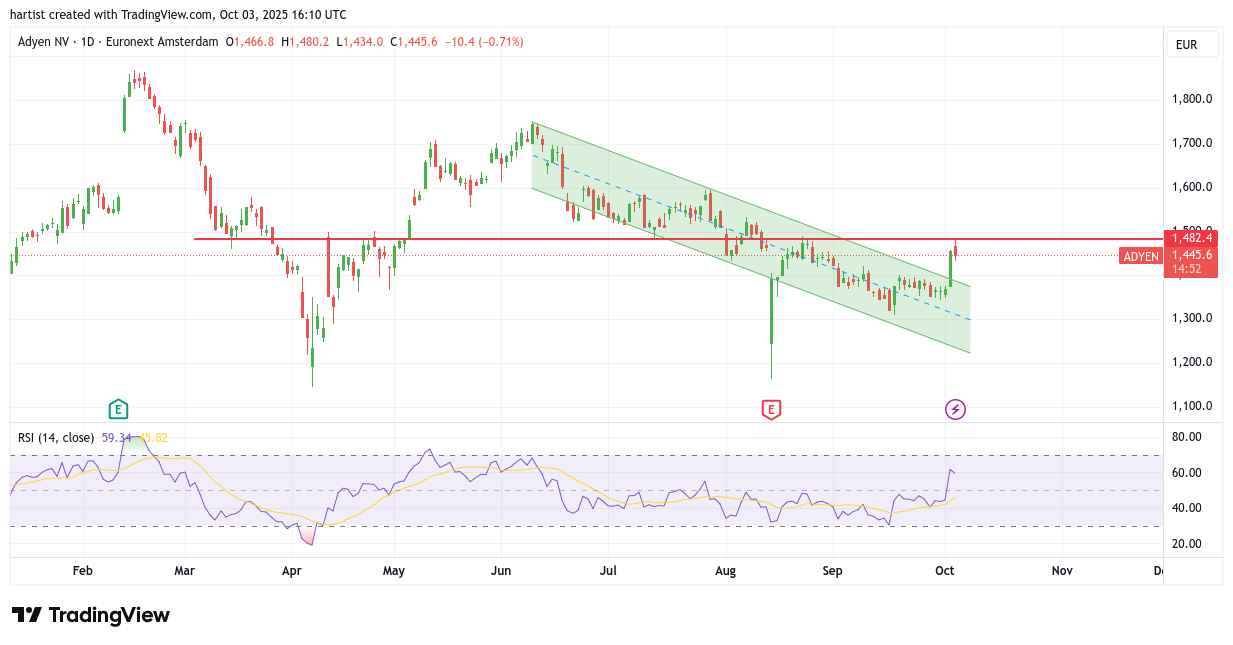Click the green earnings E marker in February
1233x645 pixels.
point(118,408)
